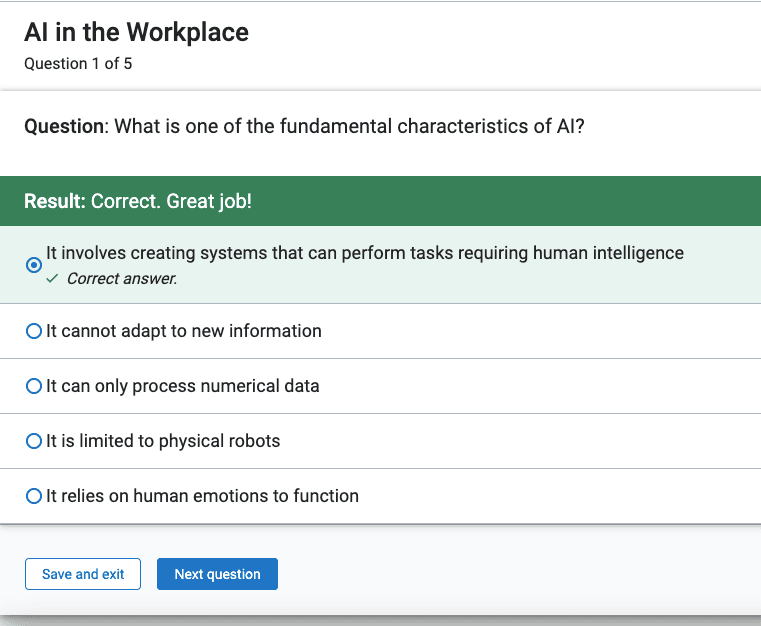761x626 pixels.
Task: Click the green checkmark beside Correct answer
Action: (52, 279)
